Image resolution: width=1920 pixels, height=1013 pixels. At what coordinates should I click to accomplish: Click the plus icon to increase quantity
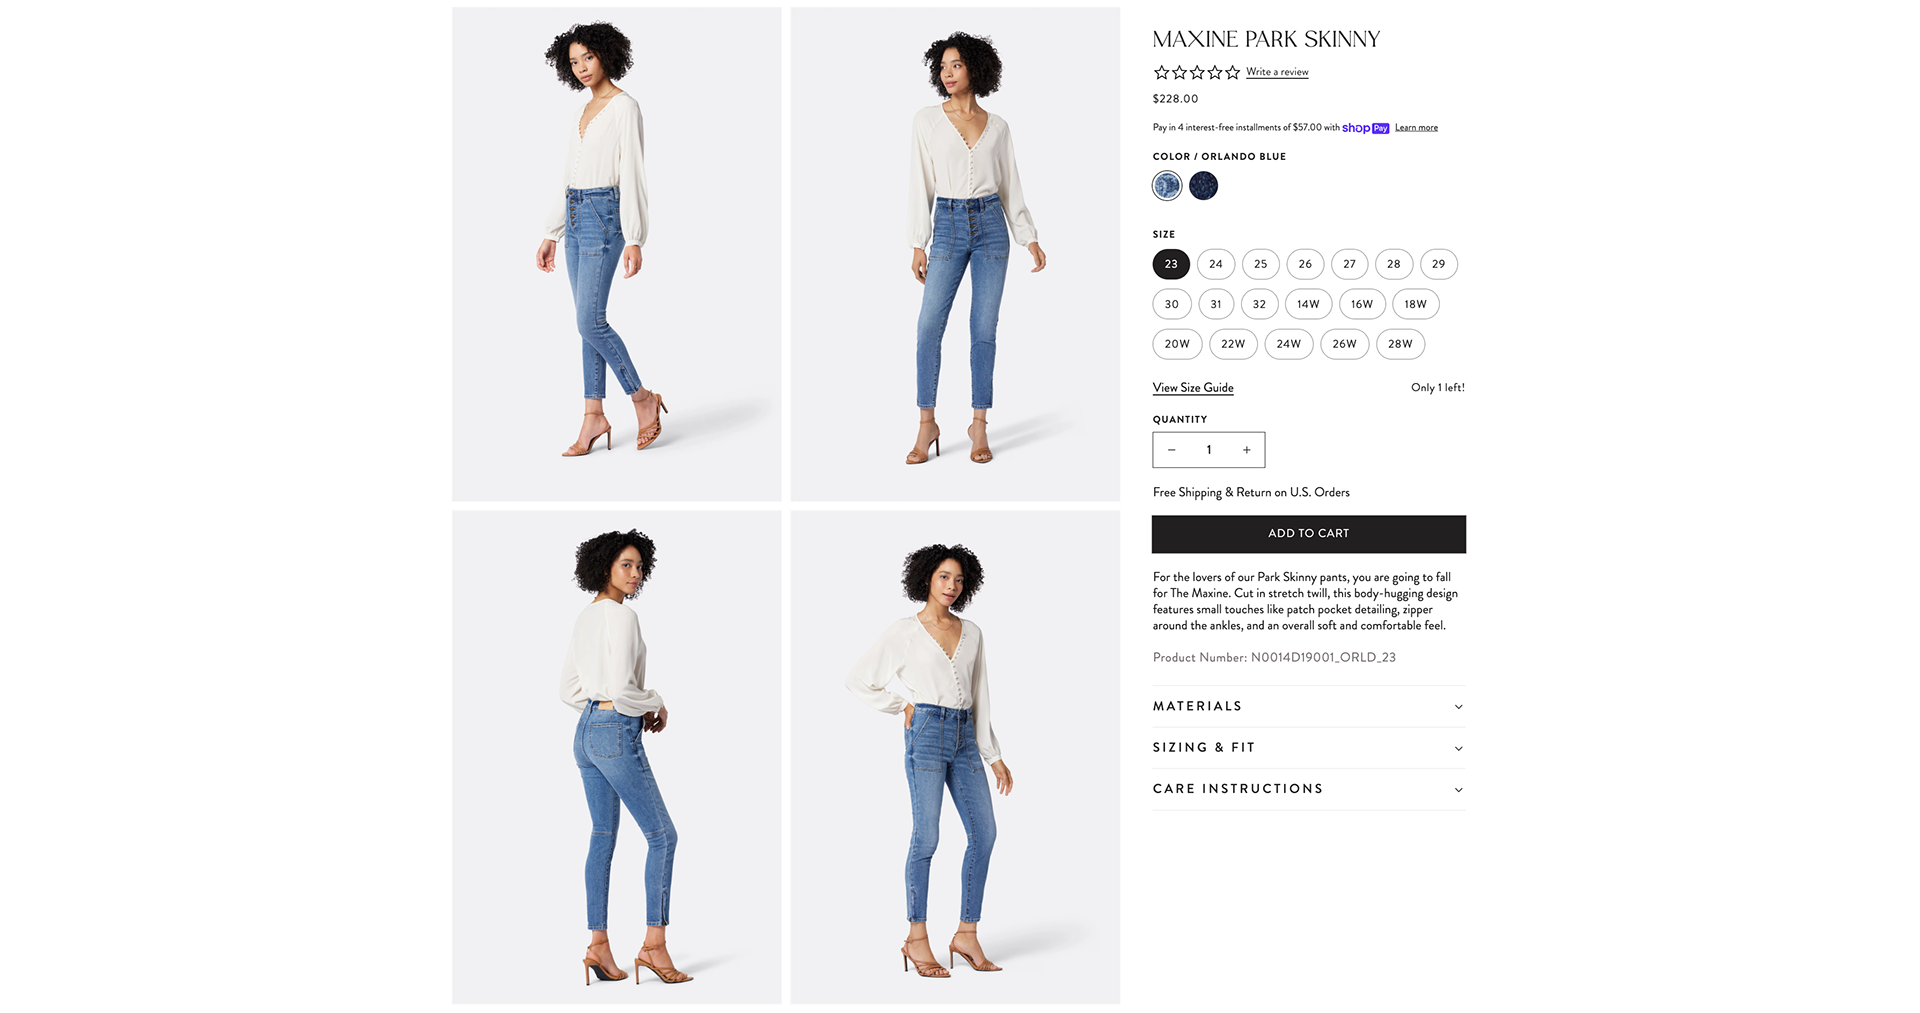click(1246, 450)
